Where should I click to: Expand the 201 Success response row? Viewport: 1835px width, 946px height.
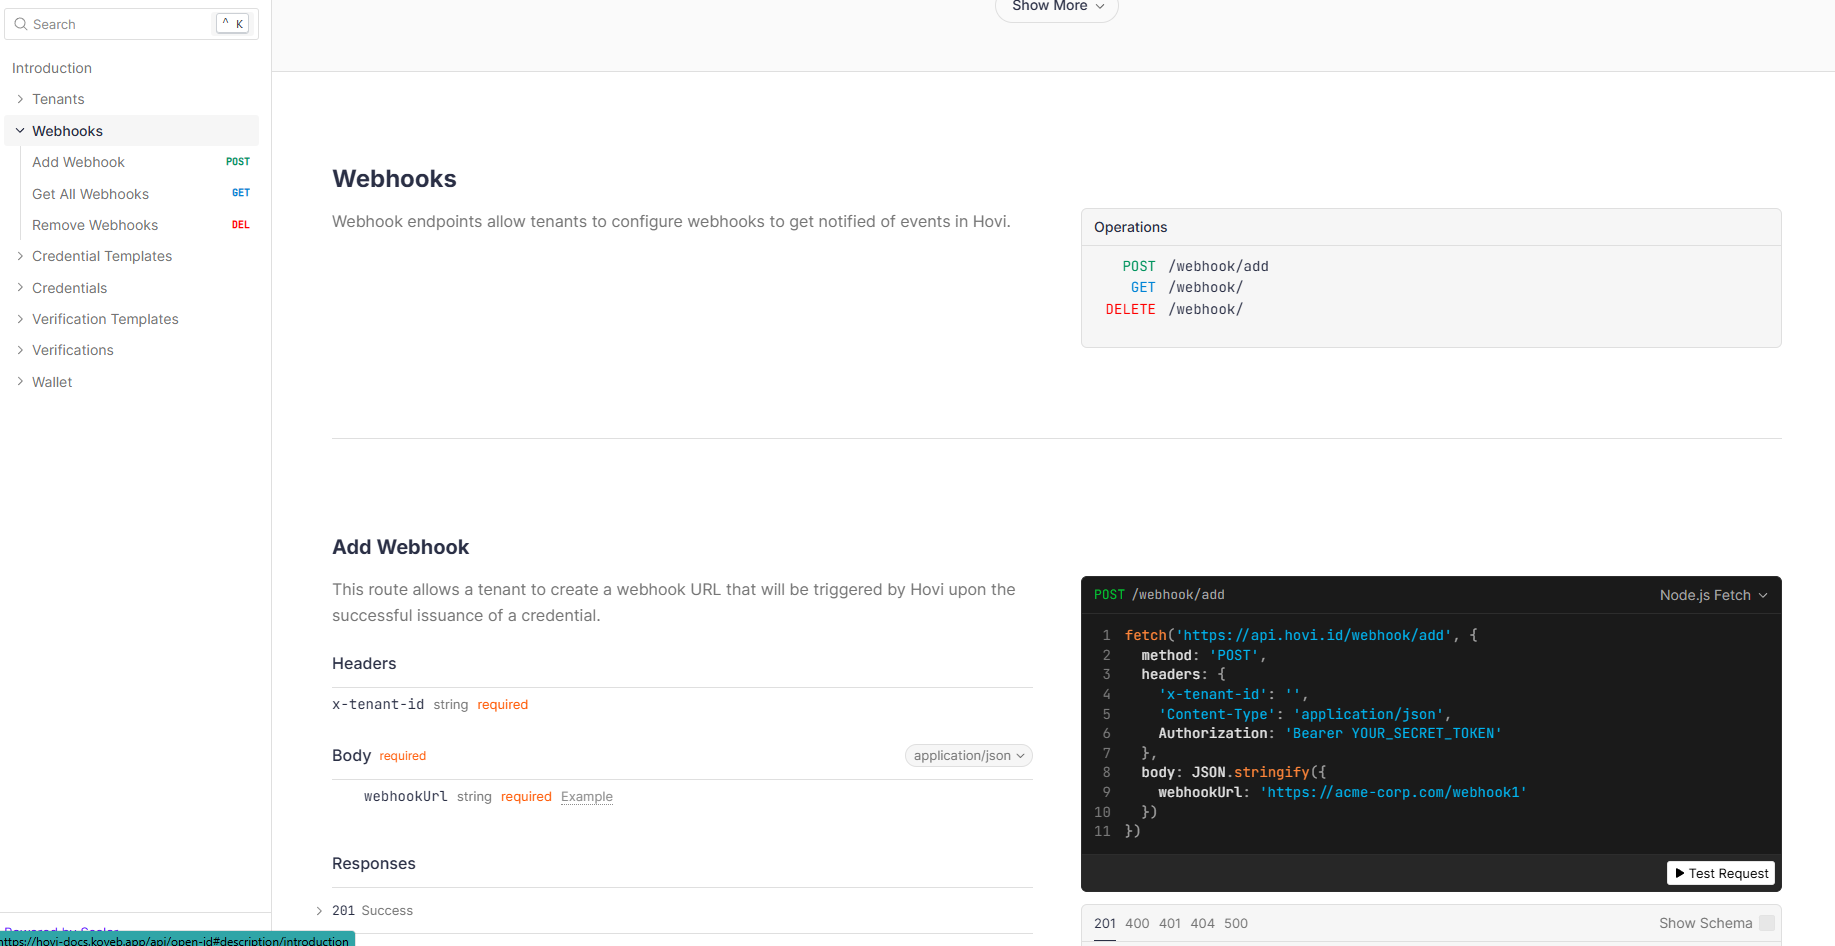pyautogui.click(x=319, y=911)
